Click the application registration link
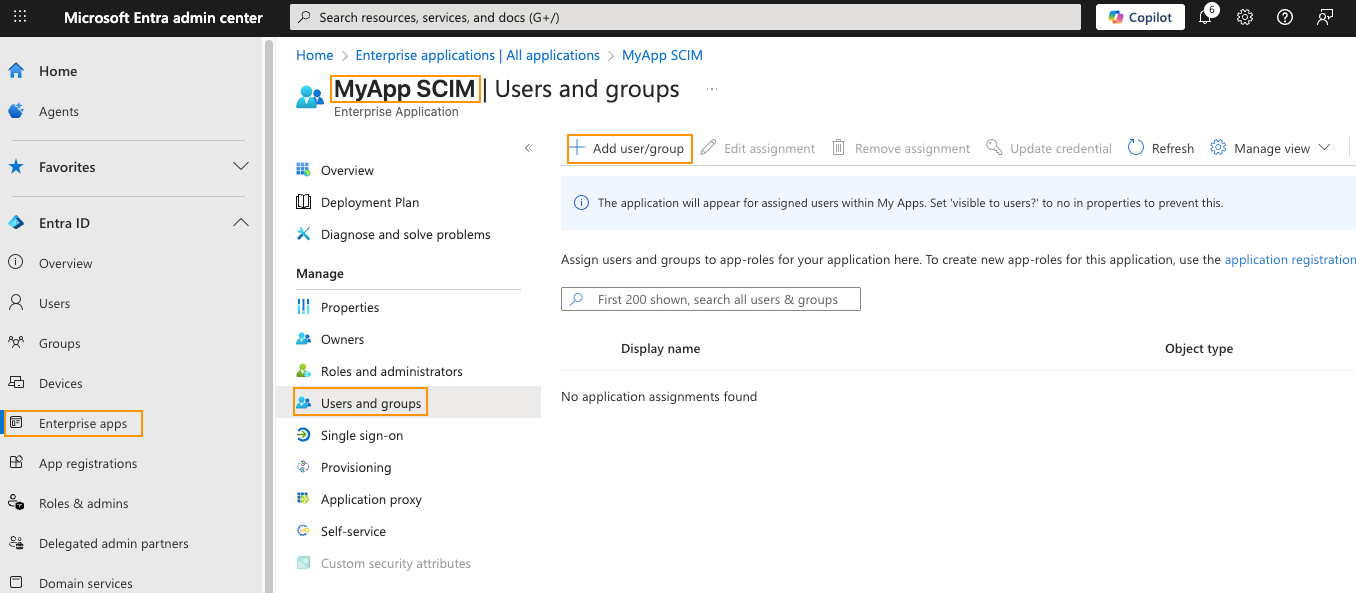Image resolution: width=1356 pixels, height=593 pixels. 1290,259
